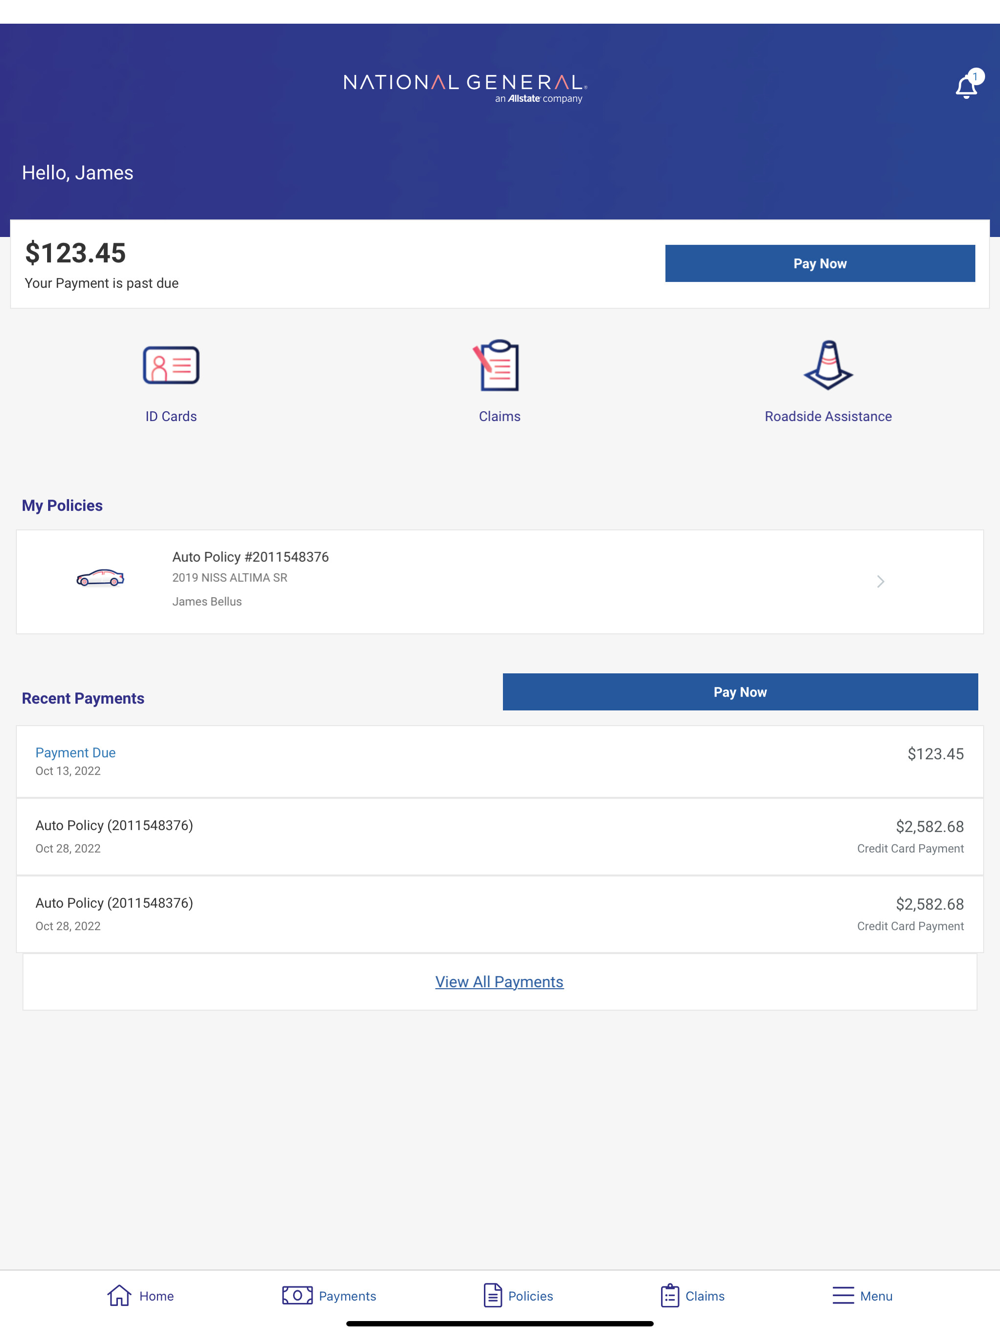The width and height of the screenshot is (1000, 1334).
Task: Open the View All Payments link
Action: 499,982
